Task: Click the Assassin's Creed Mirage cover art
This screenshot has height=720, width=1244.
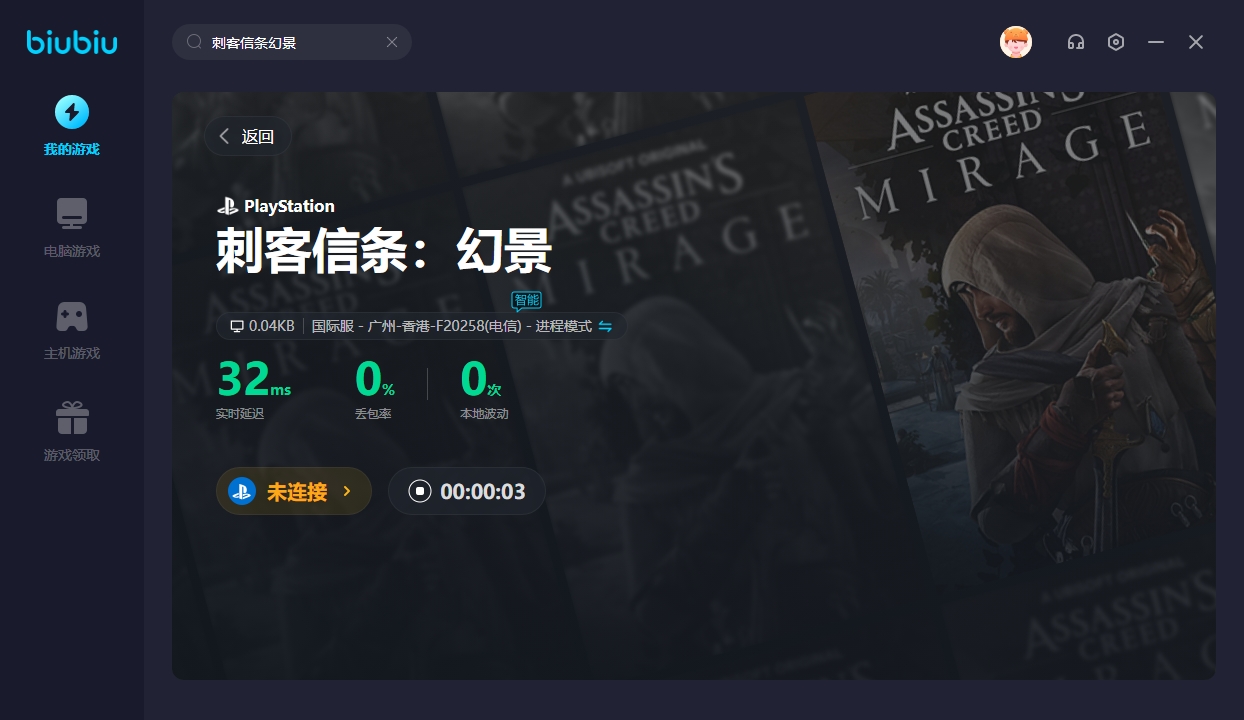Action: coord(1010,340)
